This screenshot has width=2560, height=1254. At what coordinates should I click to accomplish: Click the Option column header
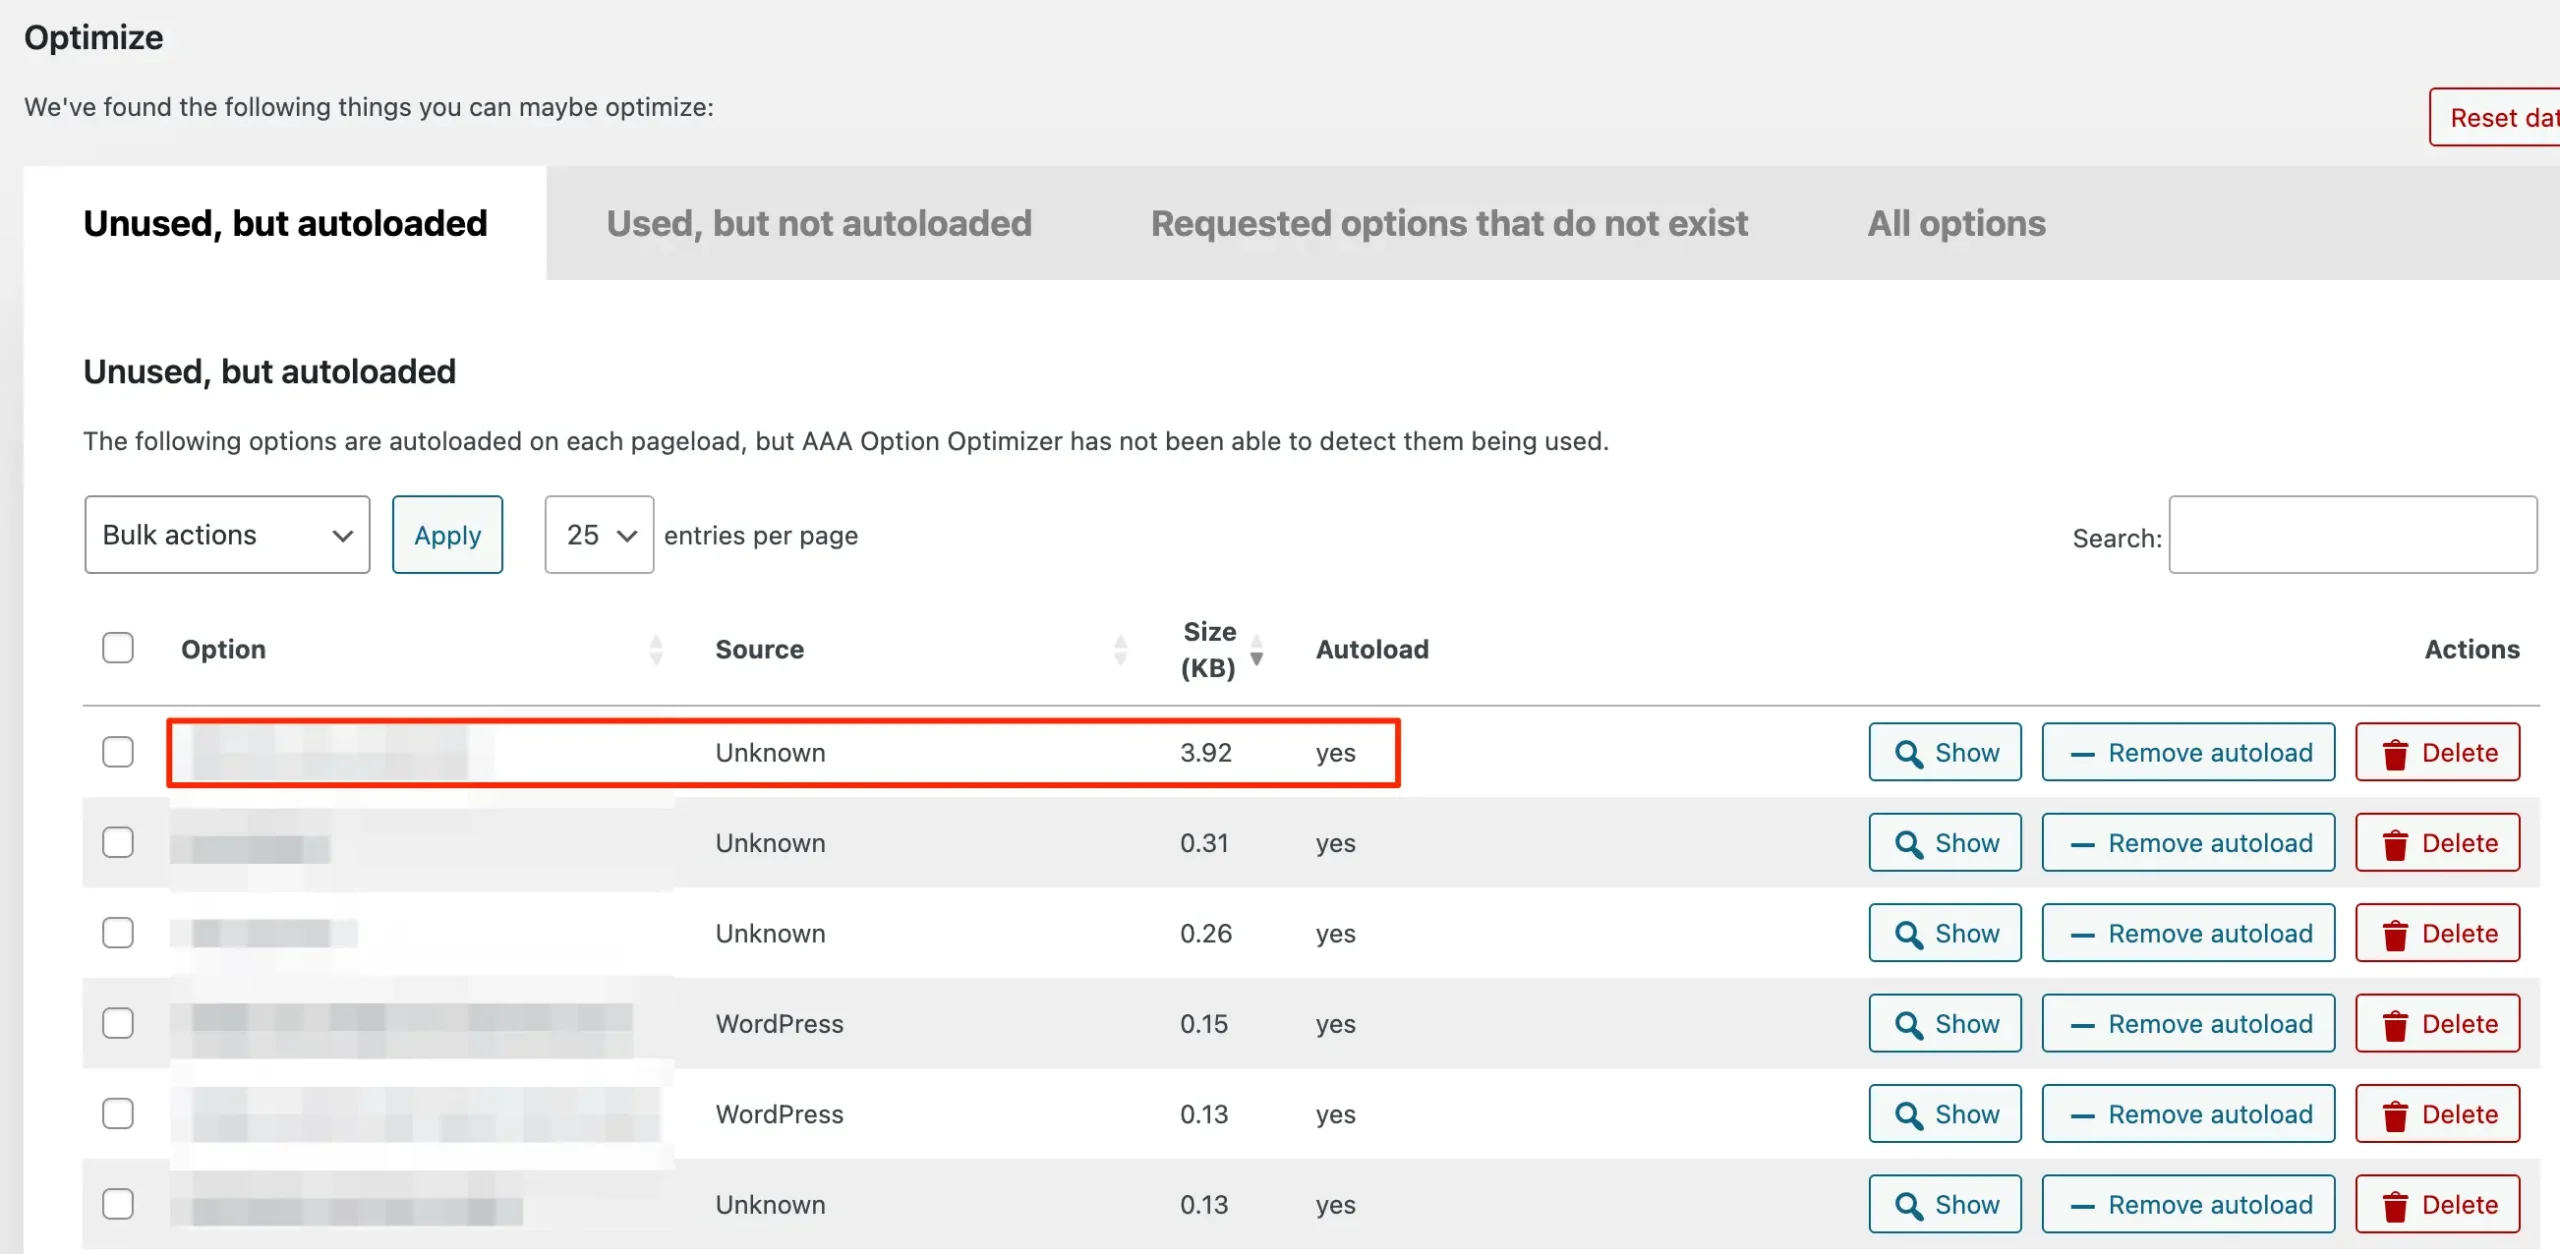223,650
